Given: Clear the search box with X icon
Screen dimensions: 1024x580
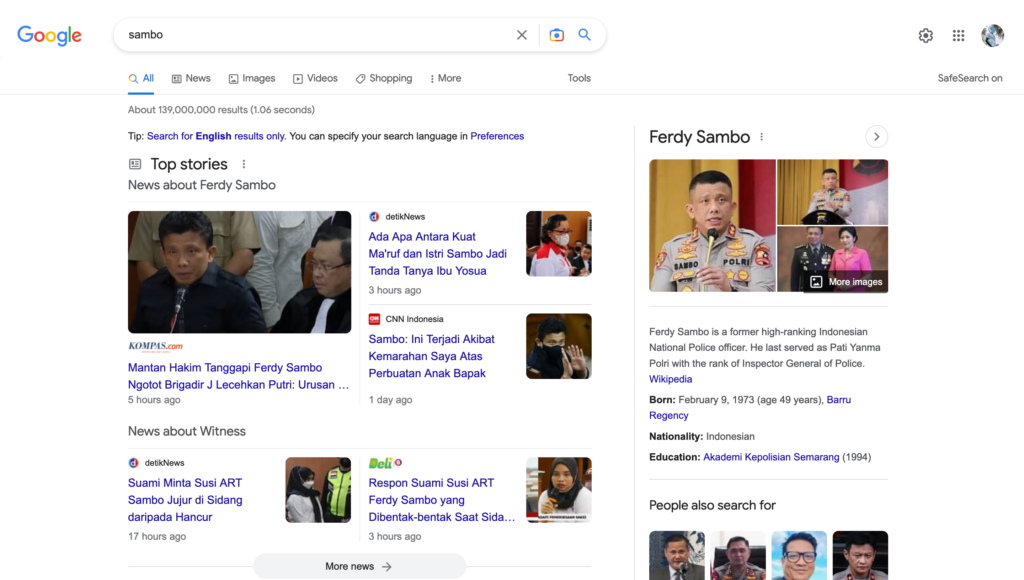Looking at the screenshot, I should pyautogui.click(x=521, y=35).
